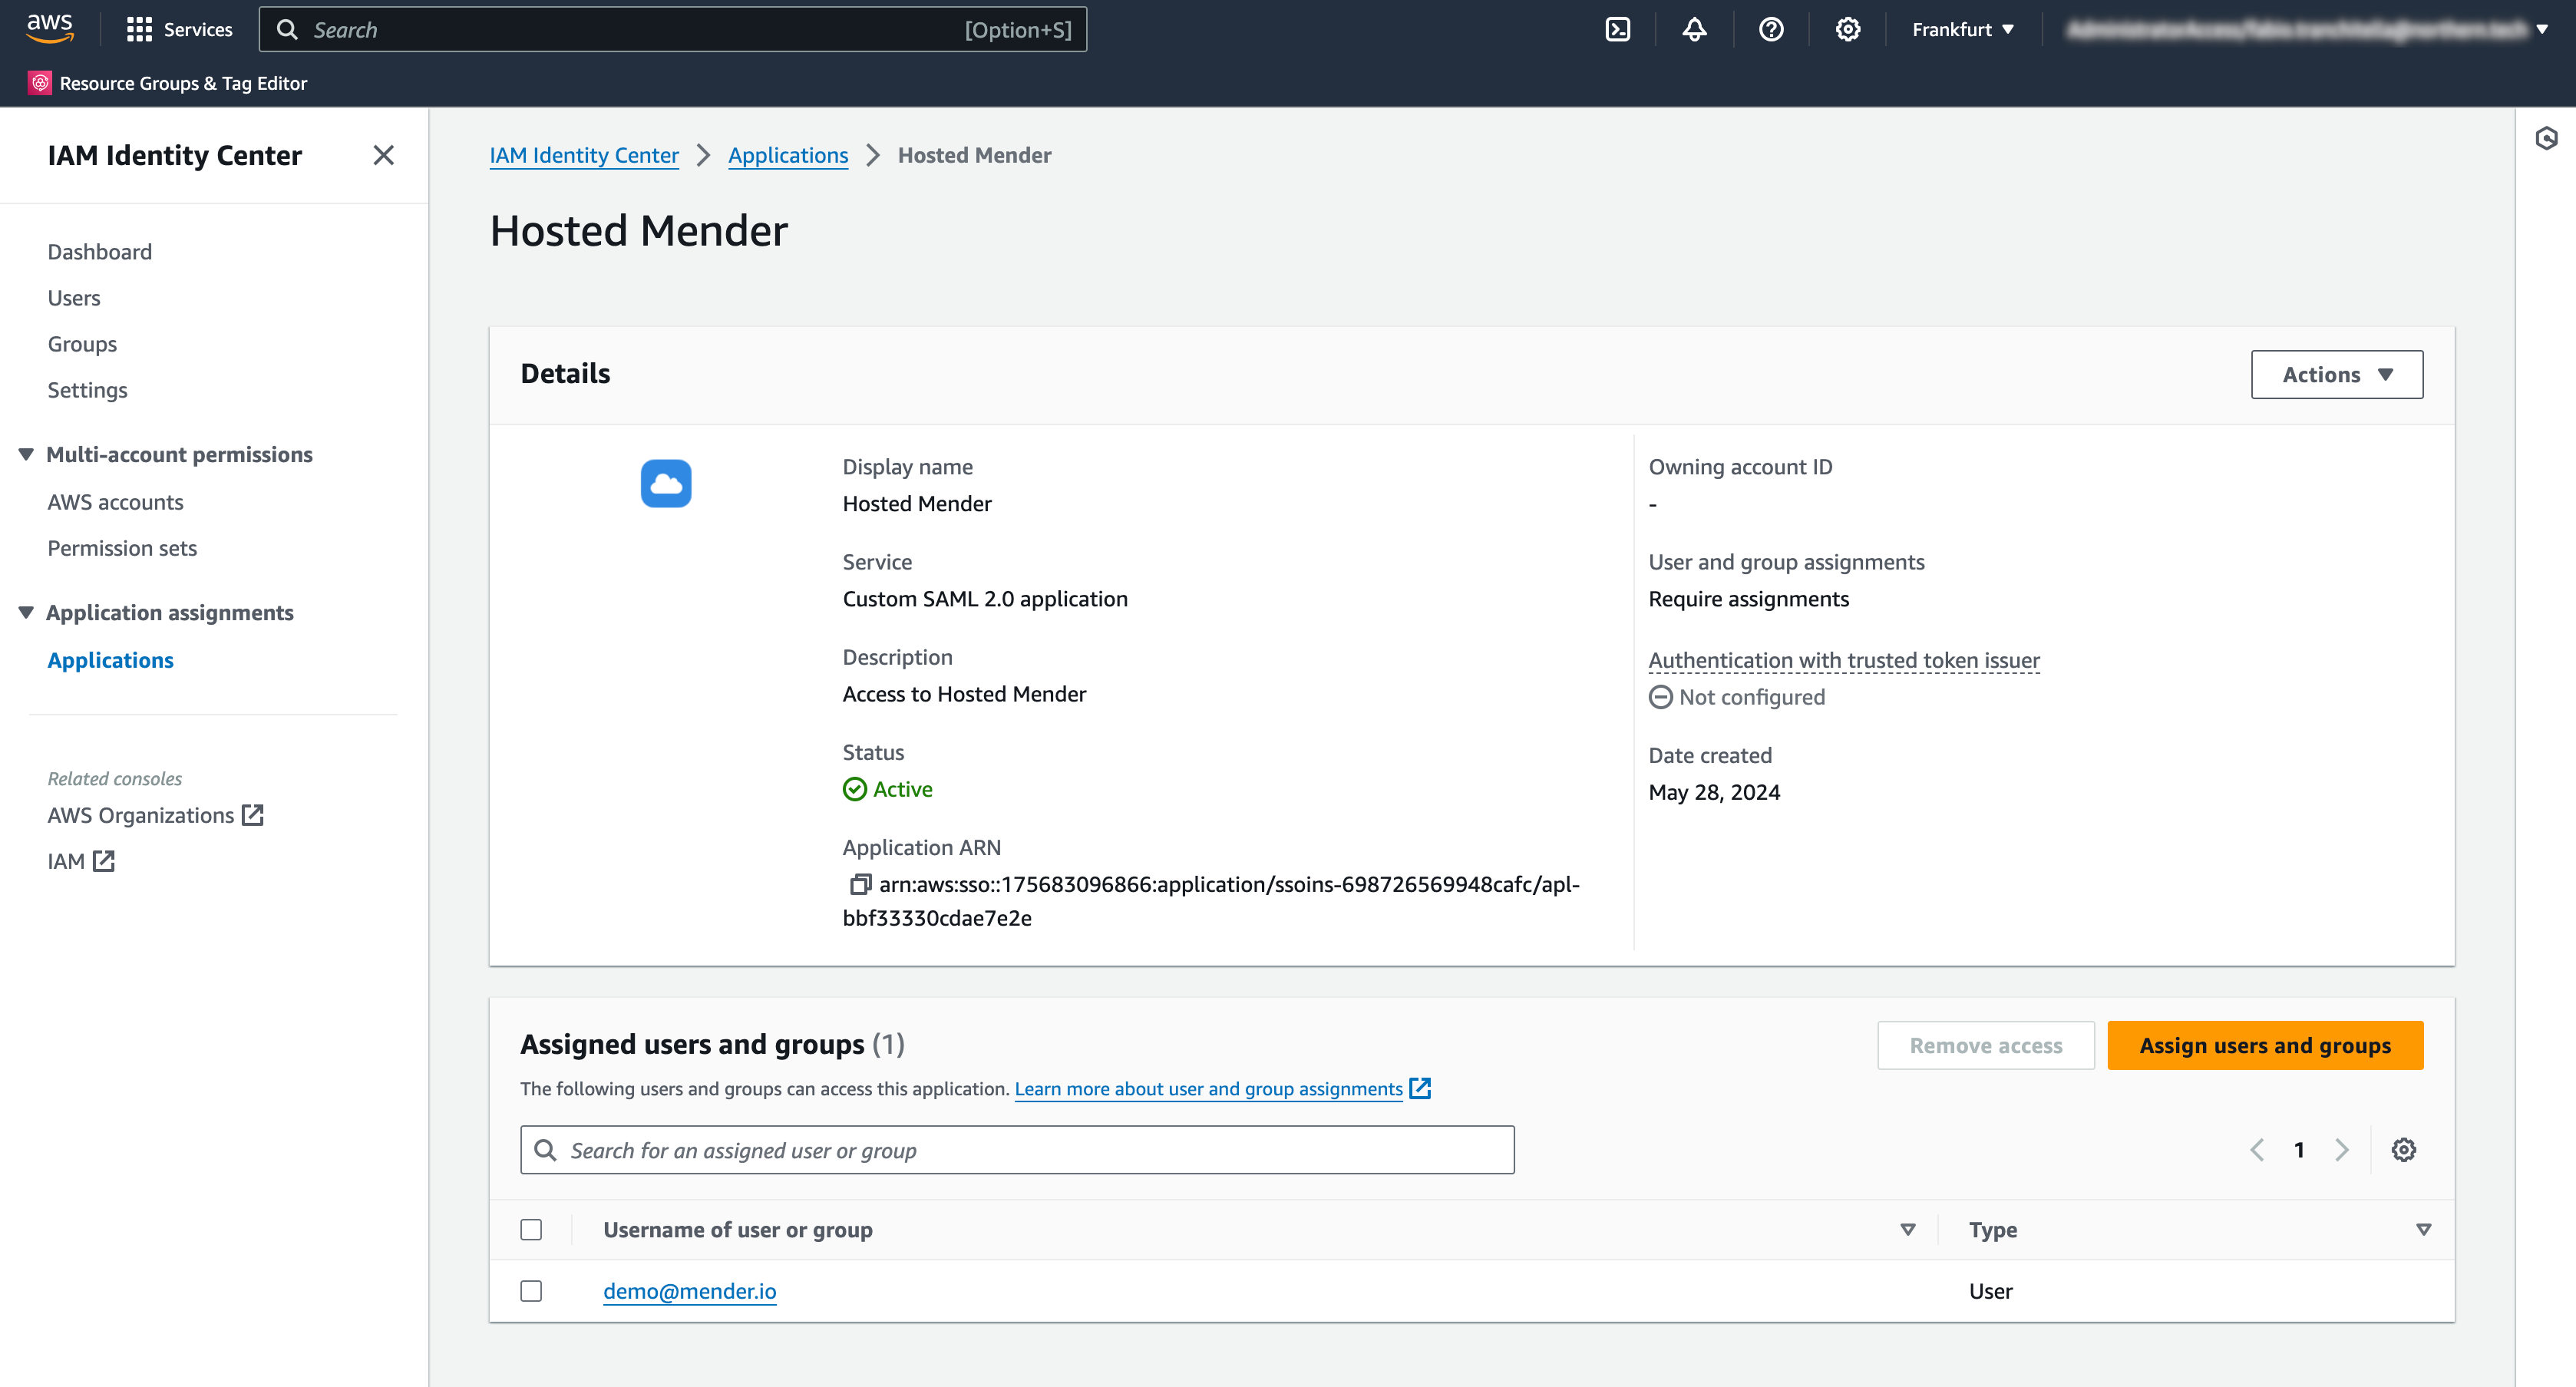Select the checkbox next to demo@mender.io
This screenshot has height=1387, width=2576.
click(x=531, y=1291)
